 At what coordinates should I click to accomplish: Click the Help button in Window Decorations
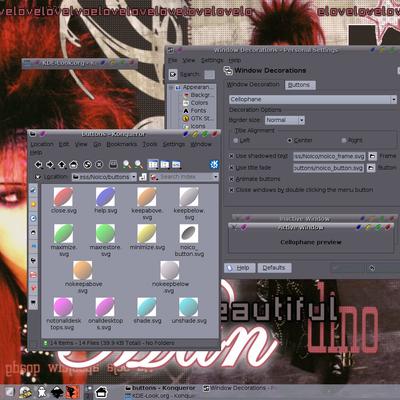[240, 268]
